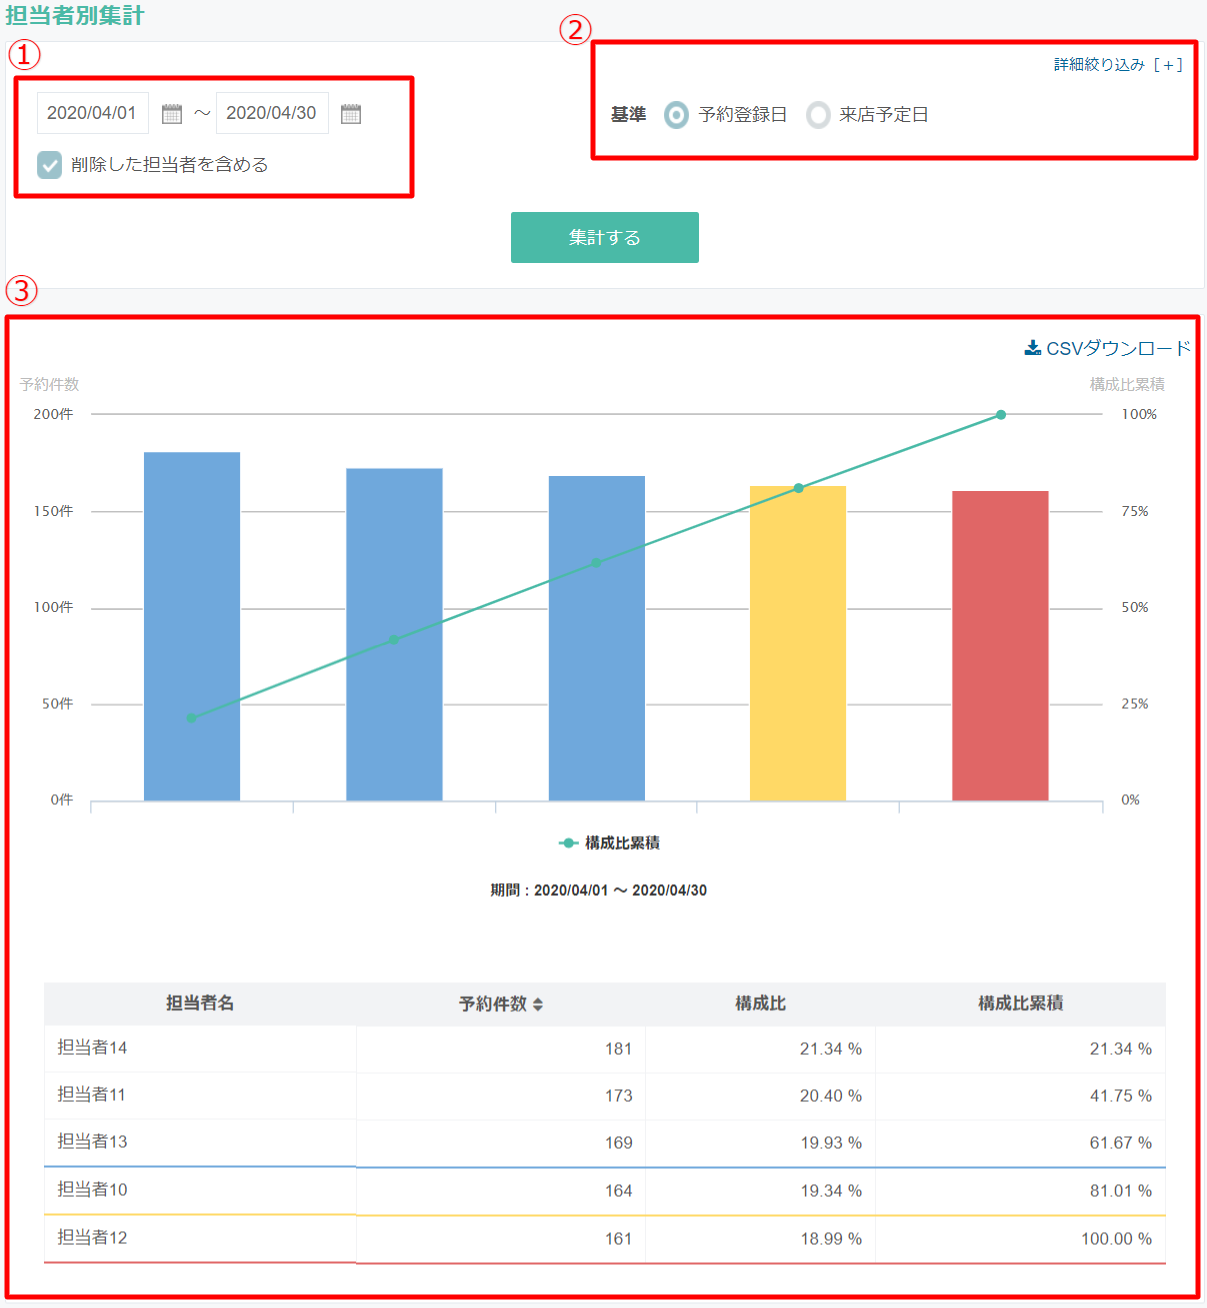Viewport: 1207px width, 1308px height.
Task: Click the CSV download icon
Action: click(1033, 348)
